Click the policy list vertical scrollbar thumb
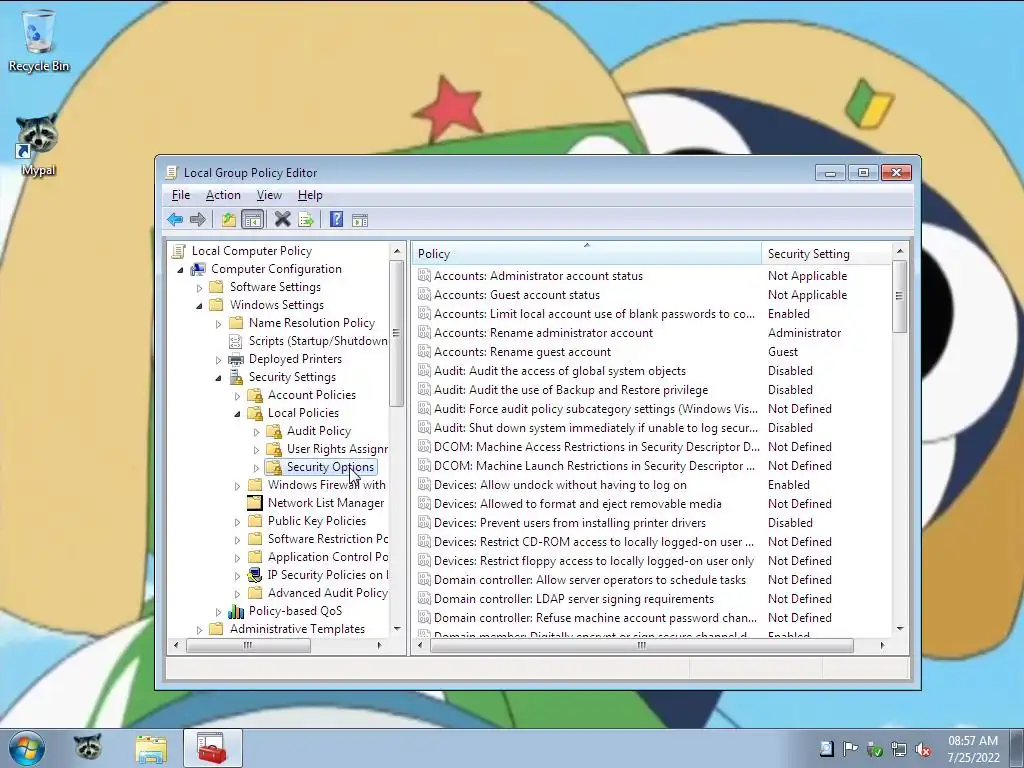Viewport: 1024px width, 768px height. [899, 296]
